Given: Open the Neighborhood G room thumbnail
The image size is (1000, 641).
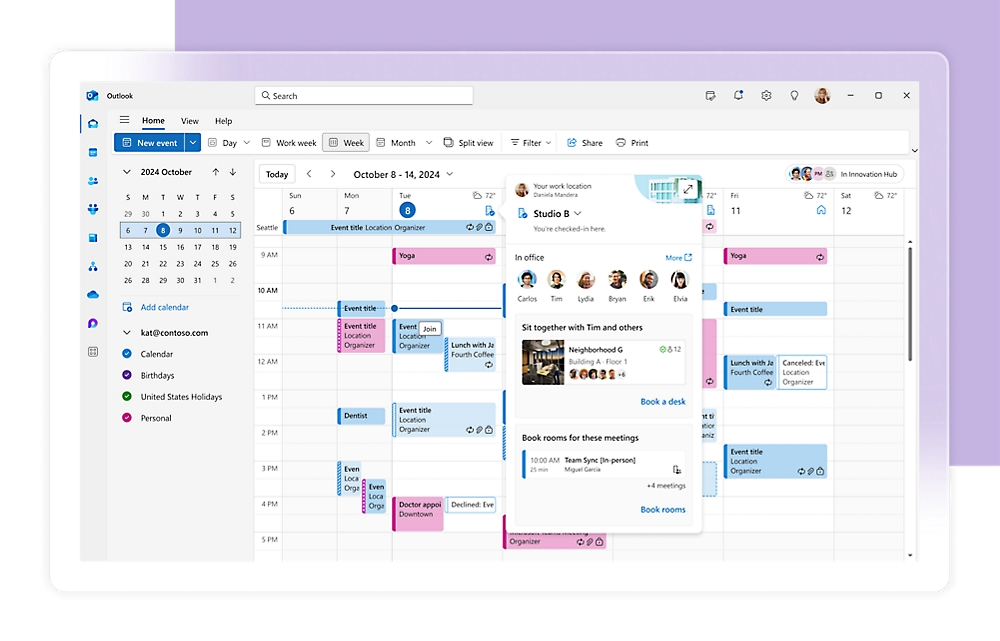Looking at the screenshot, I should 543,362.
